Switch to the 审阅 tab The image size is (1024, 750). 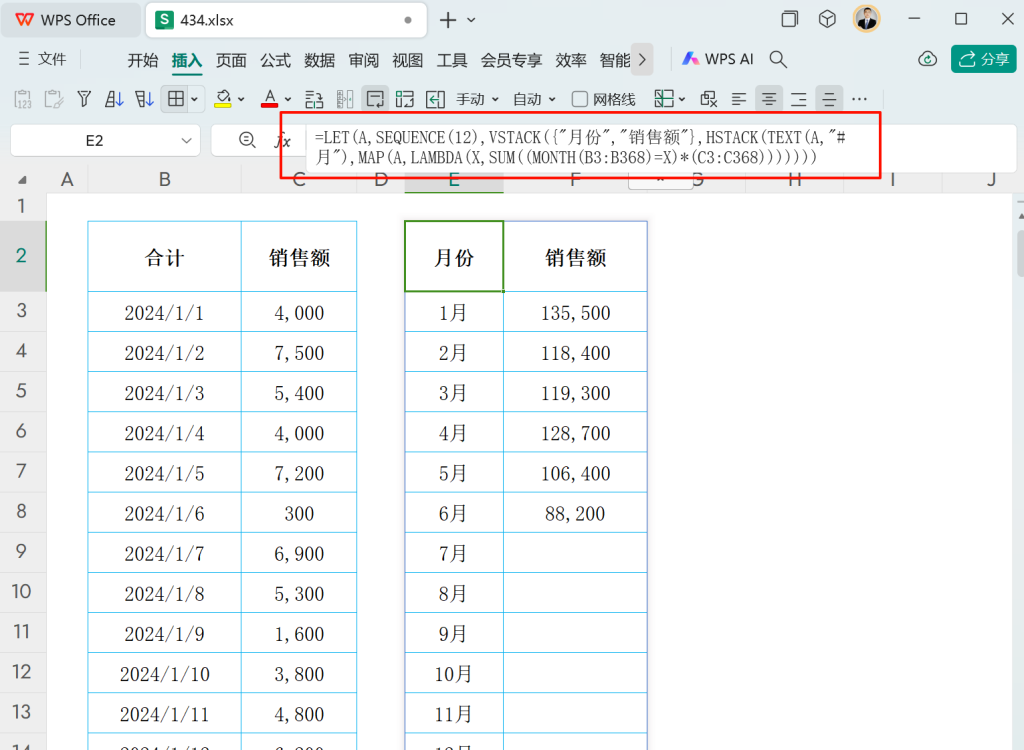click(x=364, y=60)
